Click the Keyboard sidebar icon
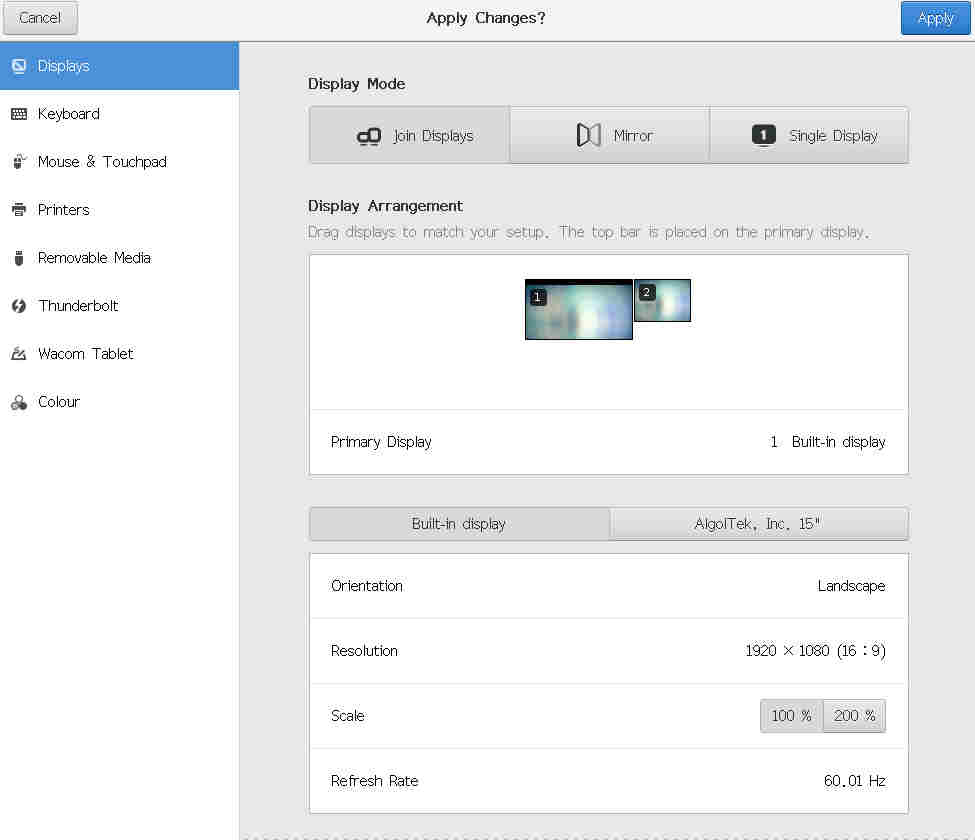This screenshot has width=975, height=840. click(x=19, y=114)
